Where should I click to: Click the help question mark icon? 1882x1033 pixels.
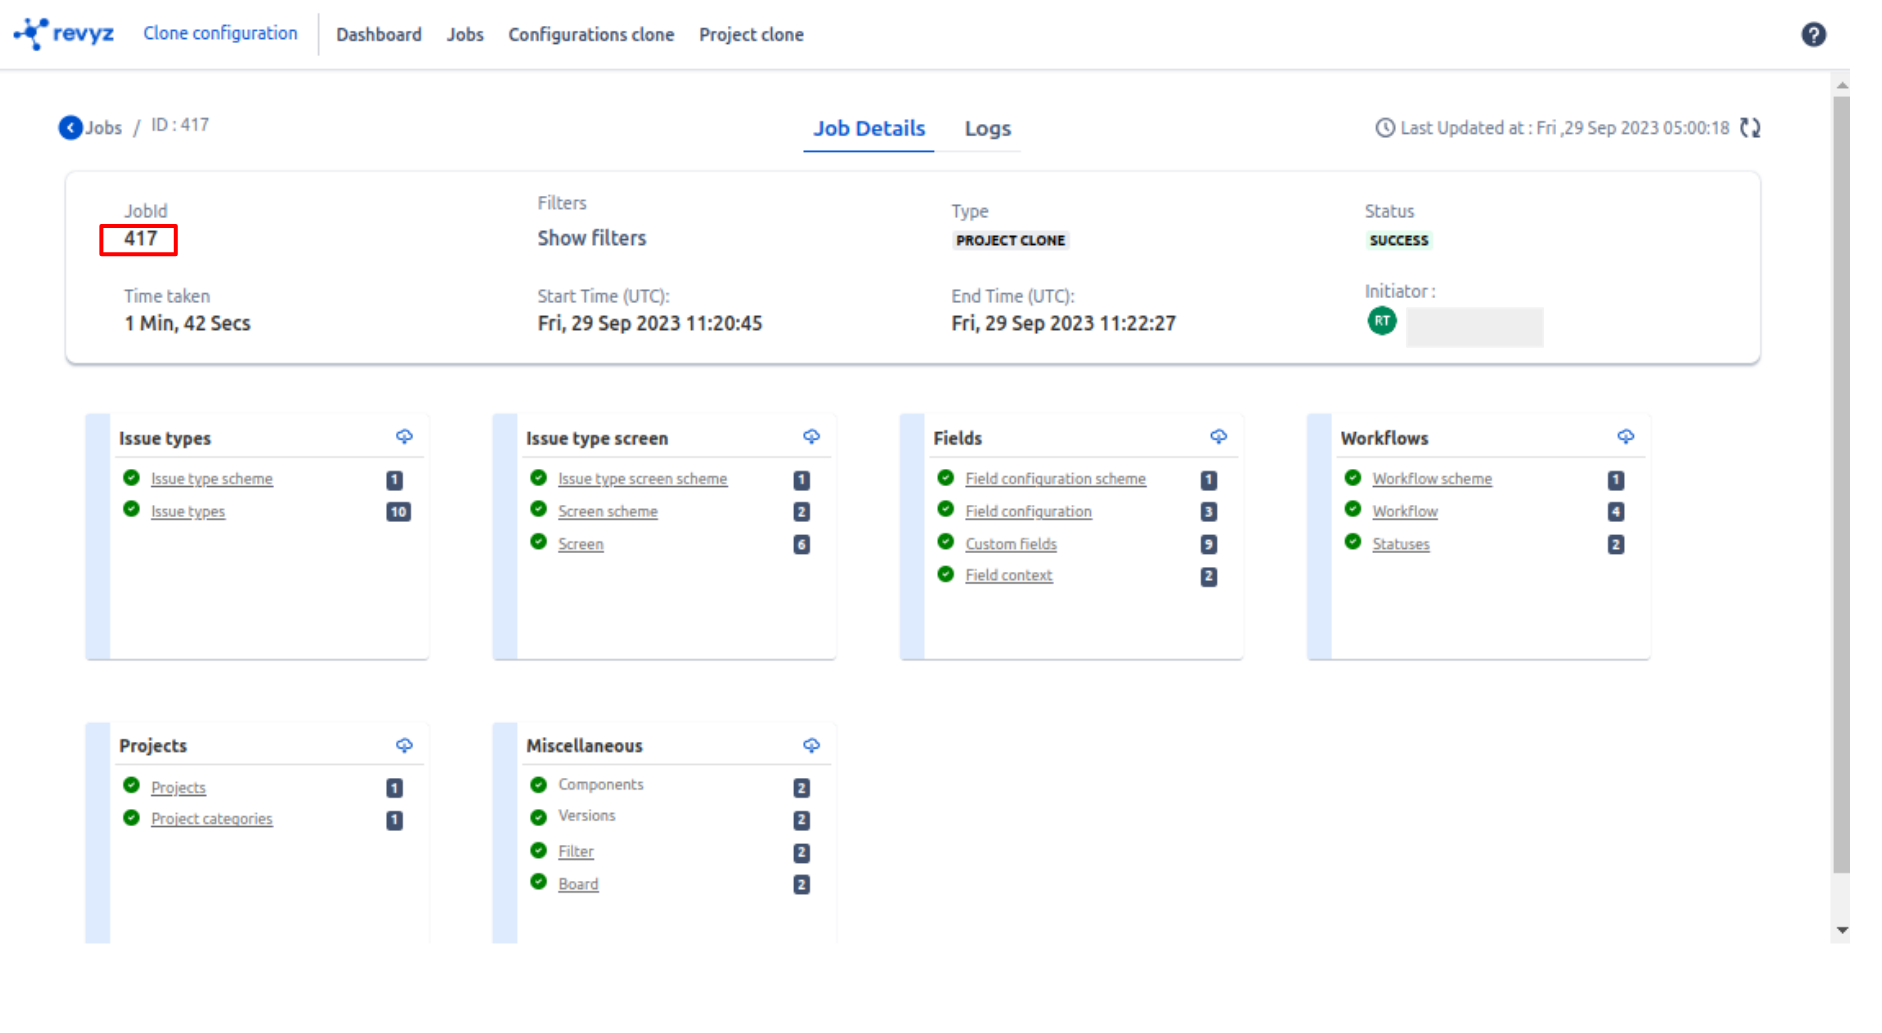1813,35
